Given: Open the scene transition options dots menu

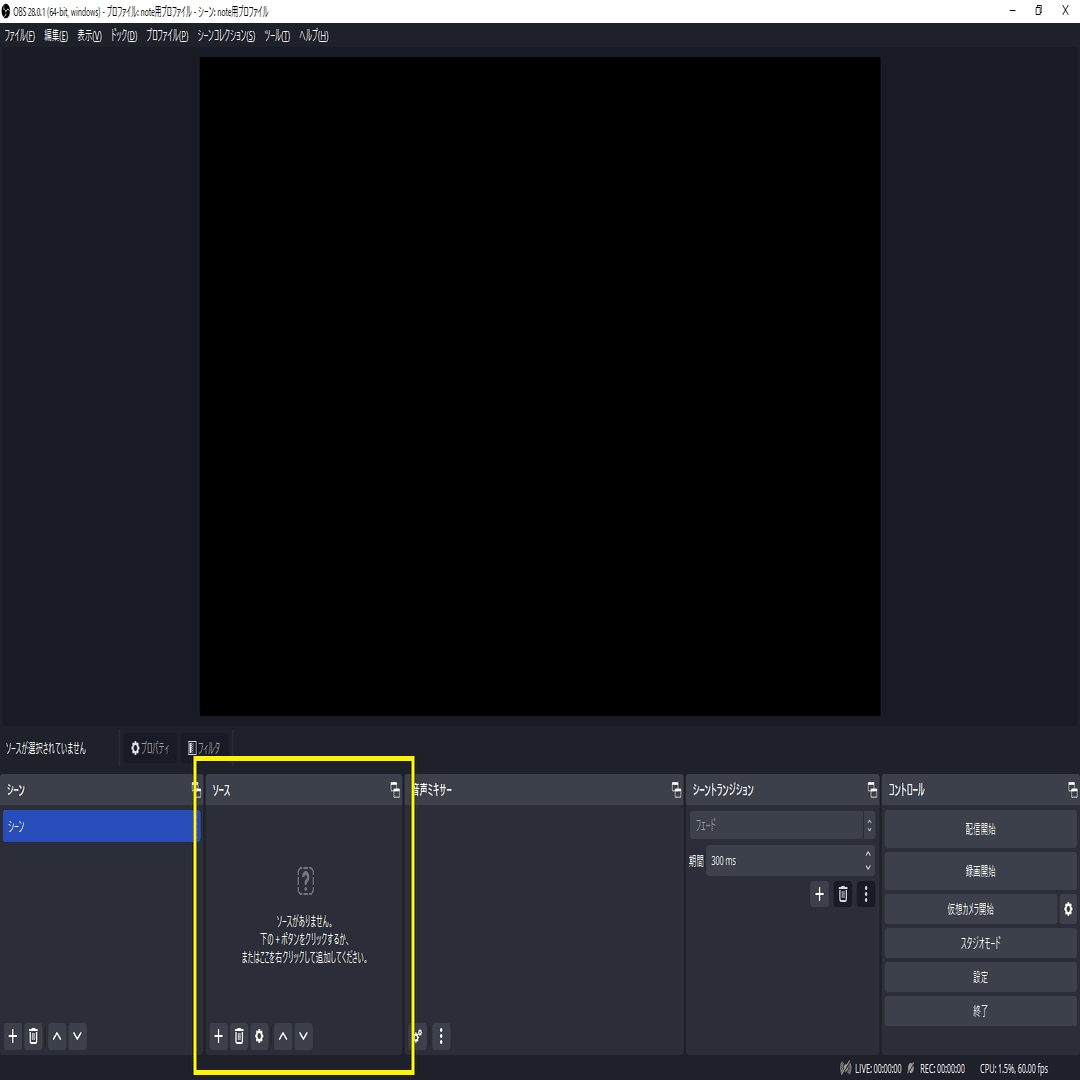Looking at the screenshot, I should point(866,894).
